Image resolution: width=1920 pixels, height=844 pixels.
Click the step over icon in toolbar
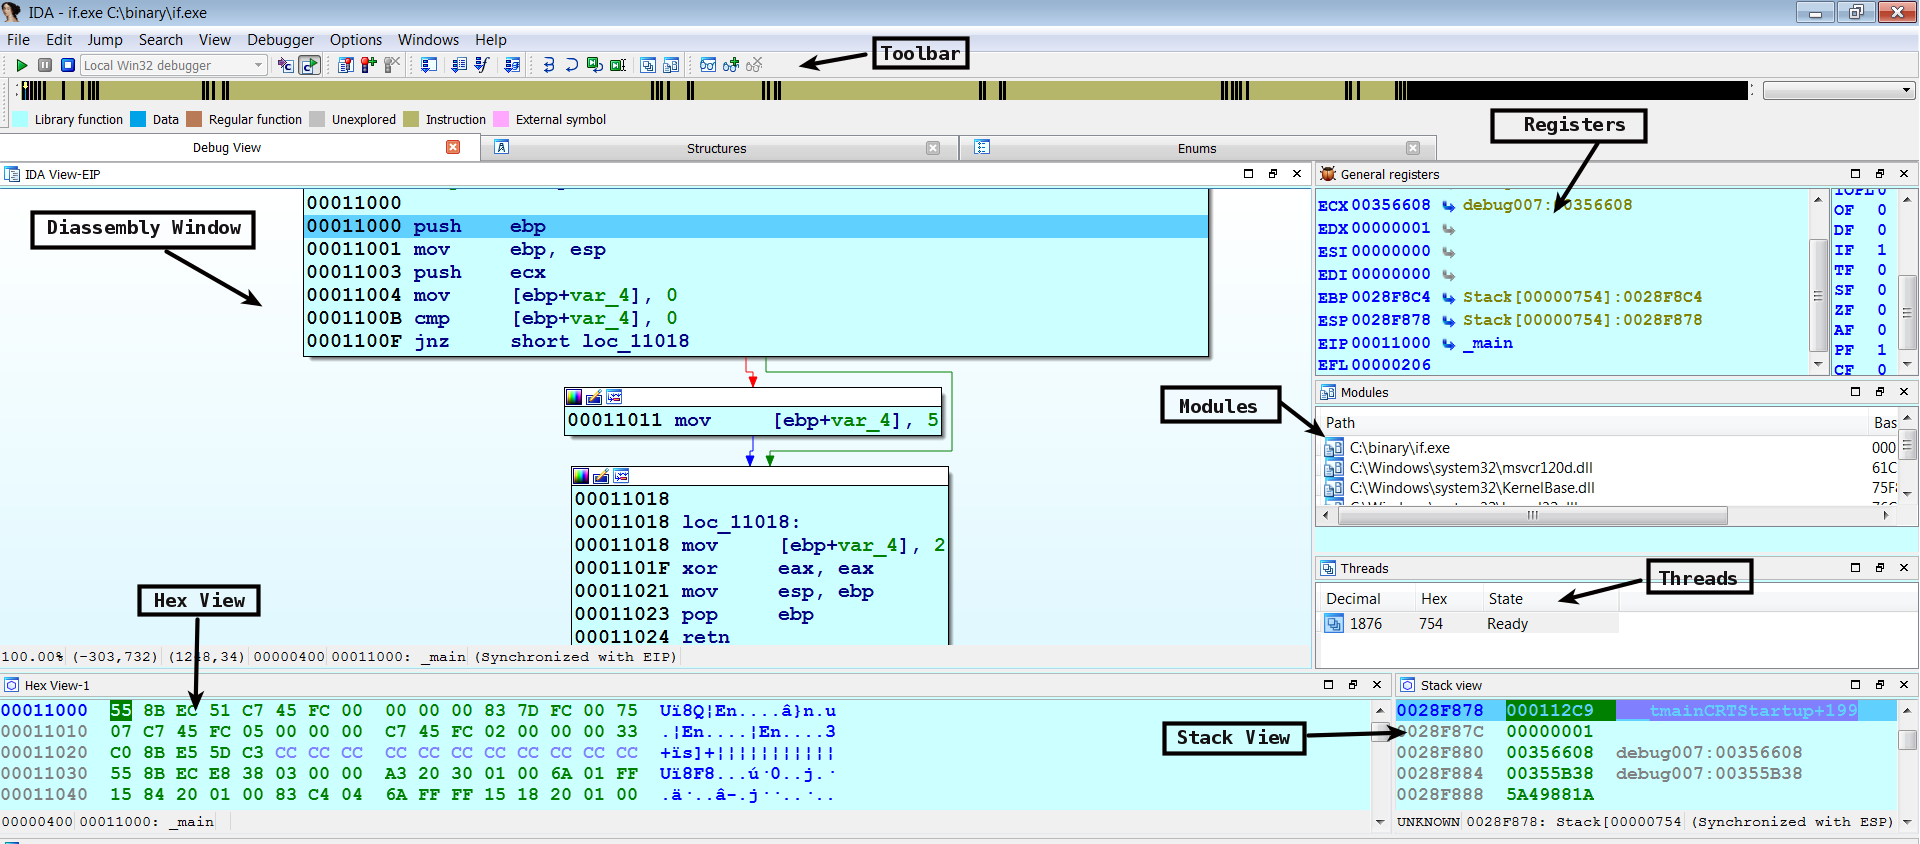coord(571,65)
